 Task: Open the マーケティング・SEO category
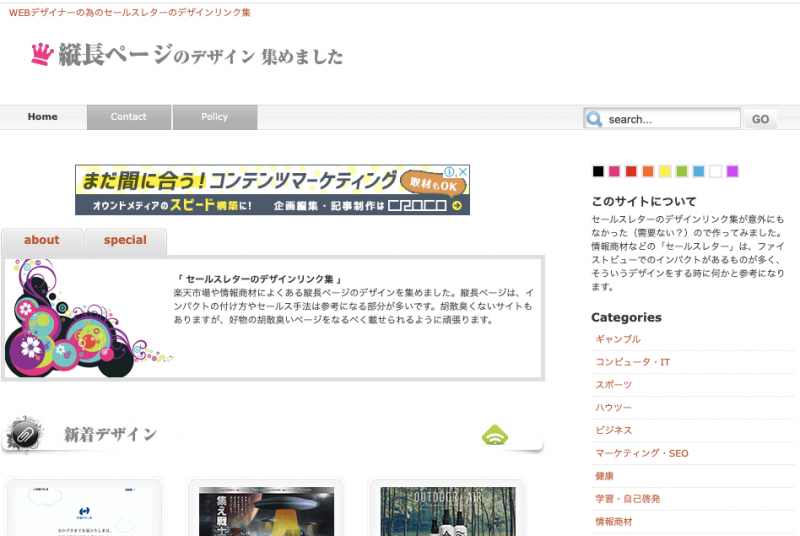tap(641, 453)
